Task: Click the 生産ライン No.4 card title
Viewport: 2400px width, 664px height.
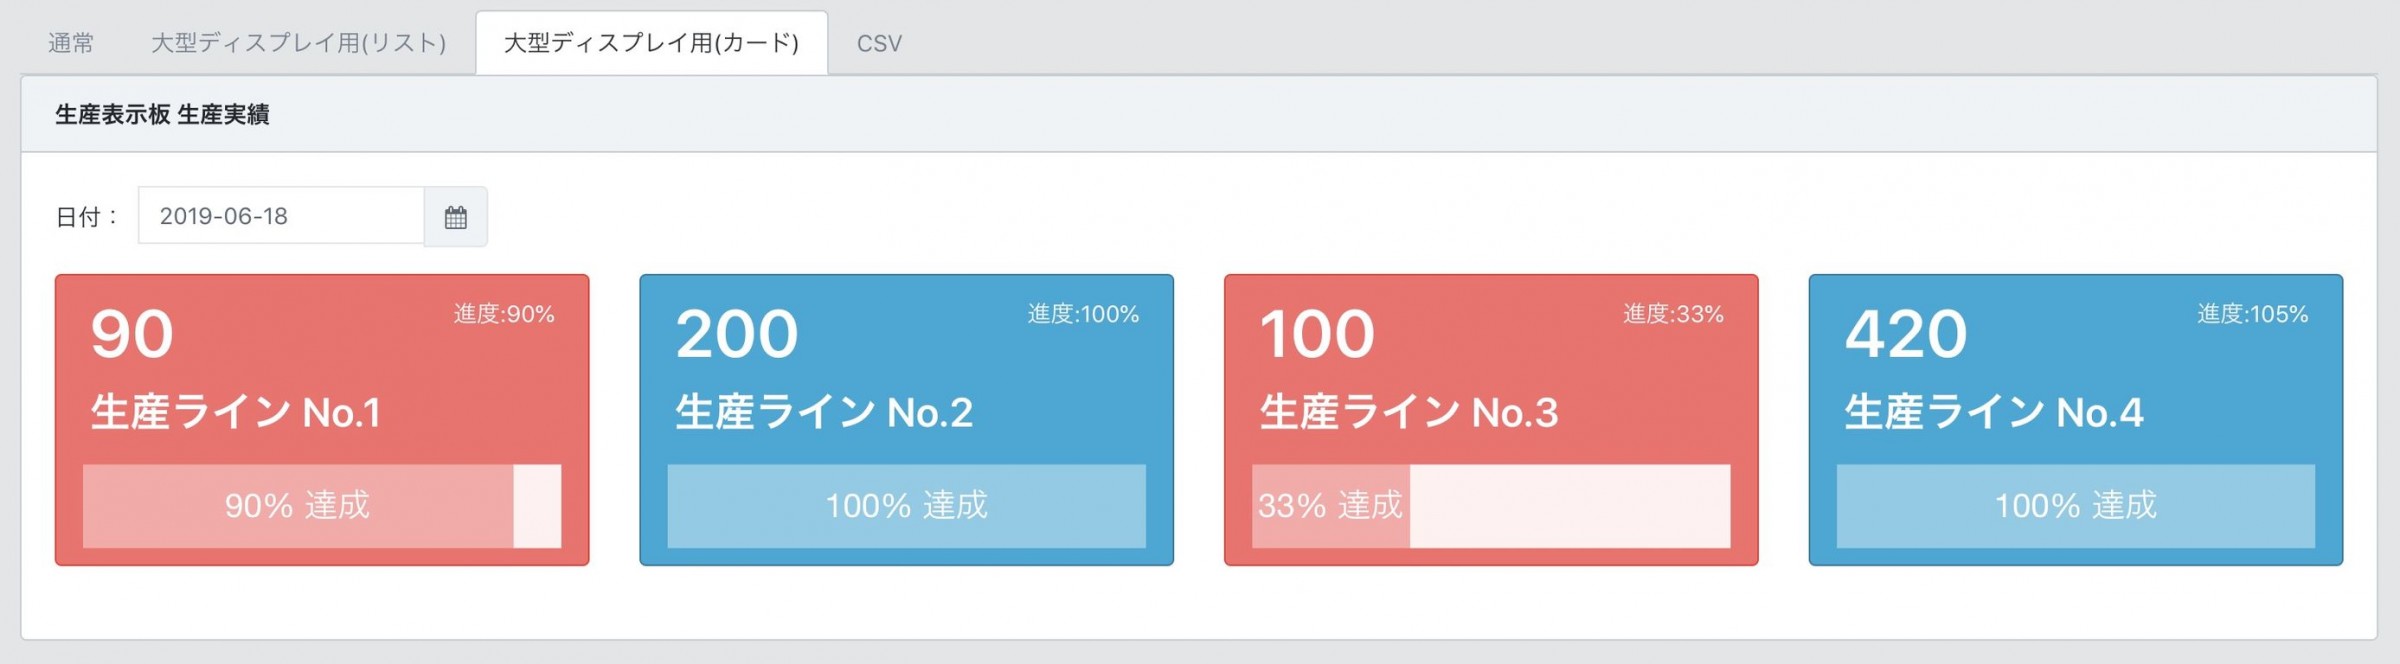Action: [x=1994, y=412]
